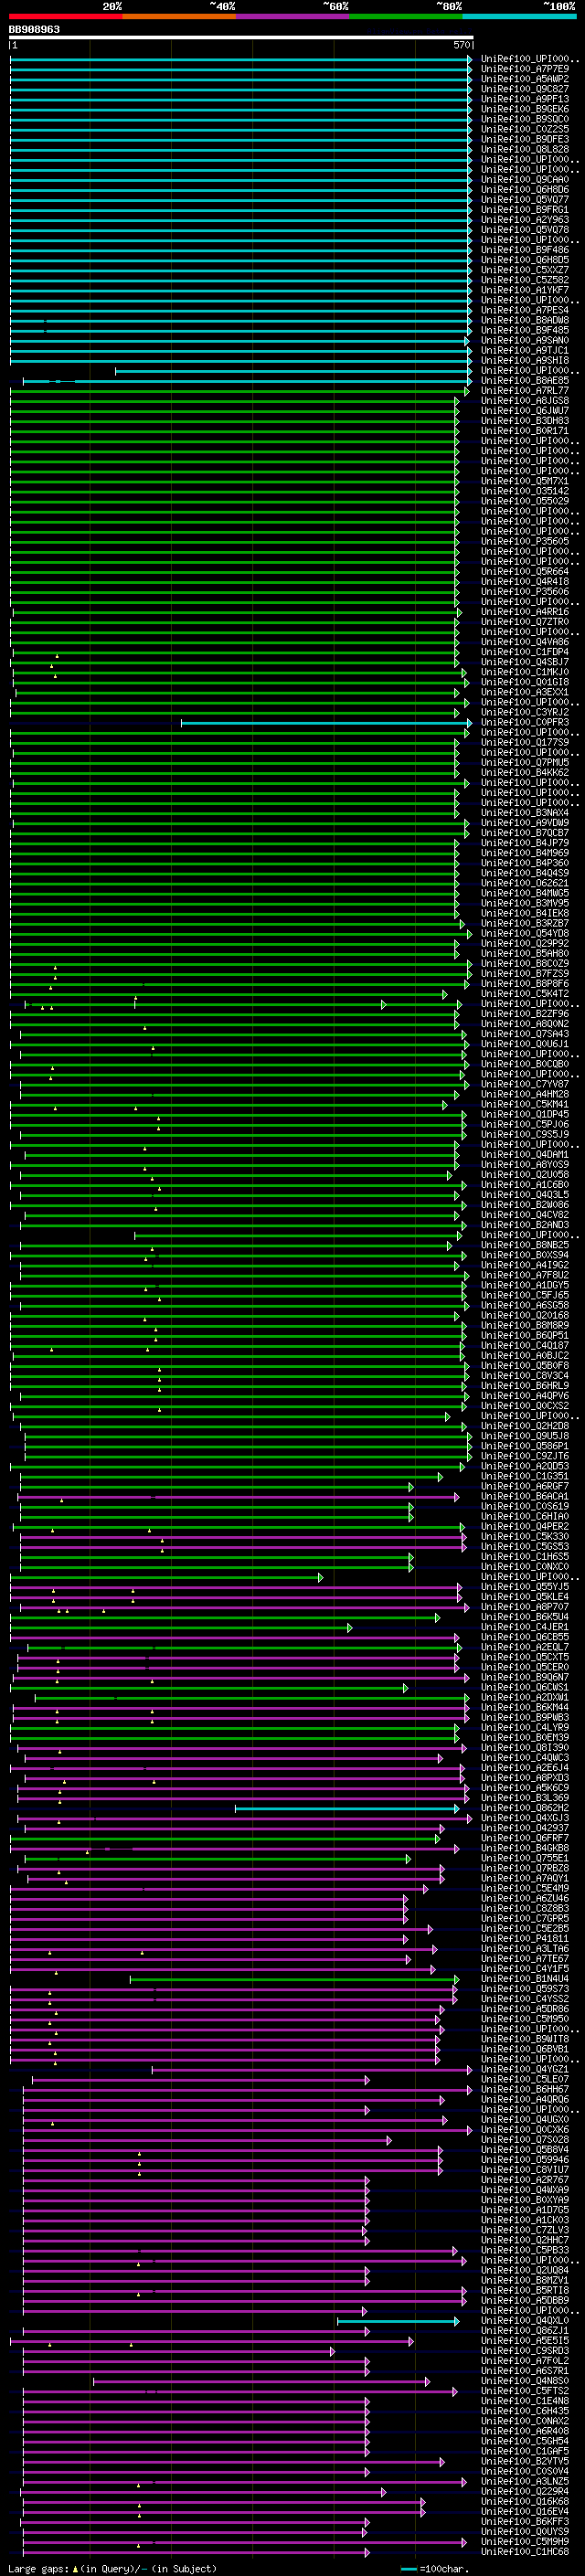Click the red ~20% identity legend bar

pos(66,16)
